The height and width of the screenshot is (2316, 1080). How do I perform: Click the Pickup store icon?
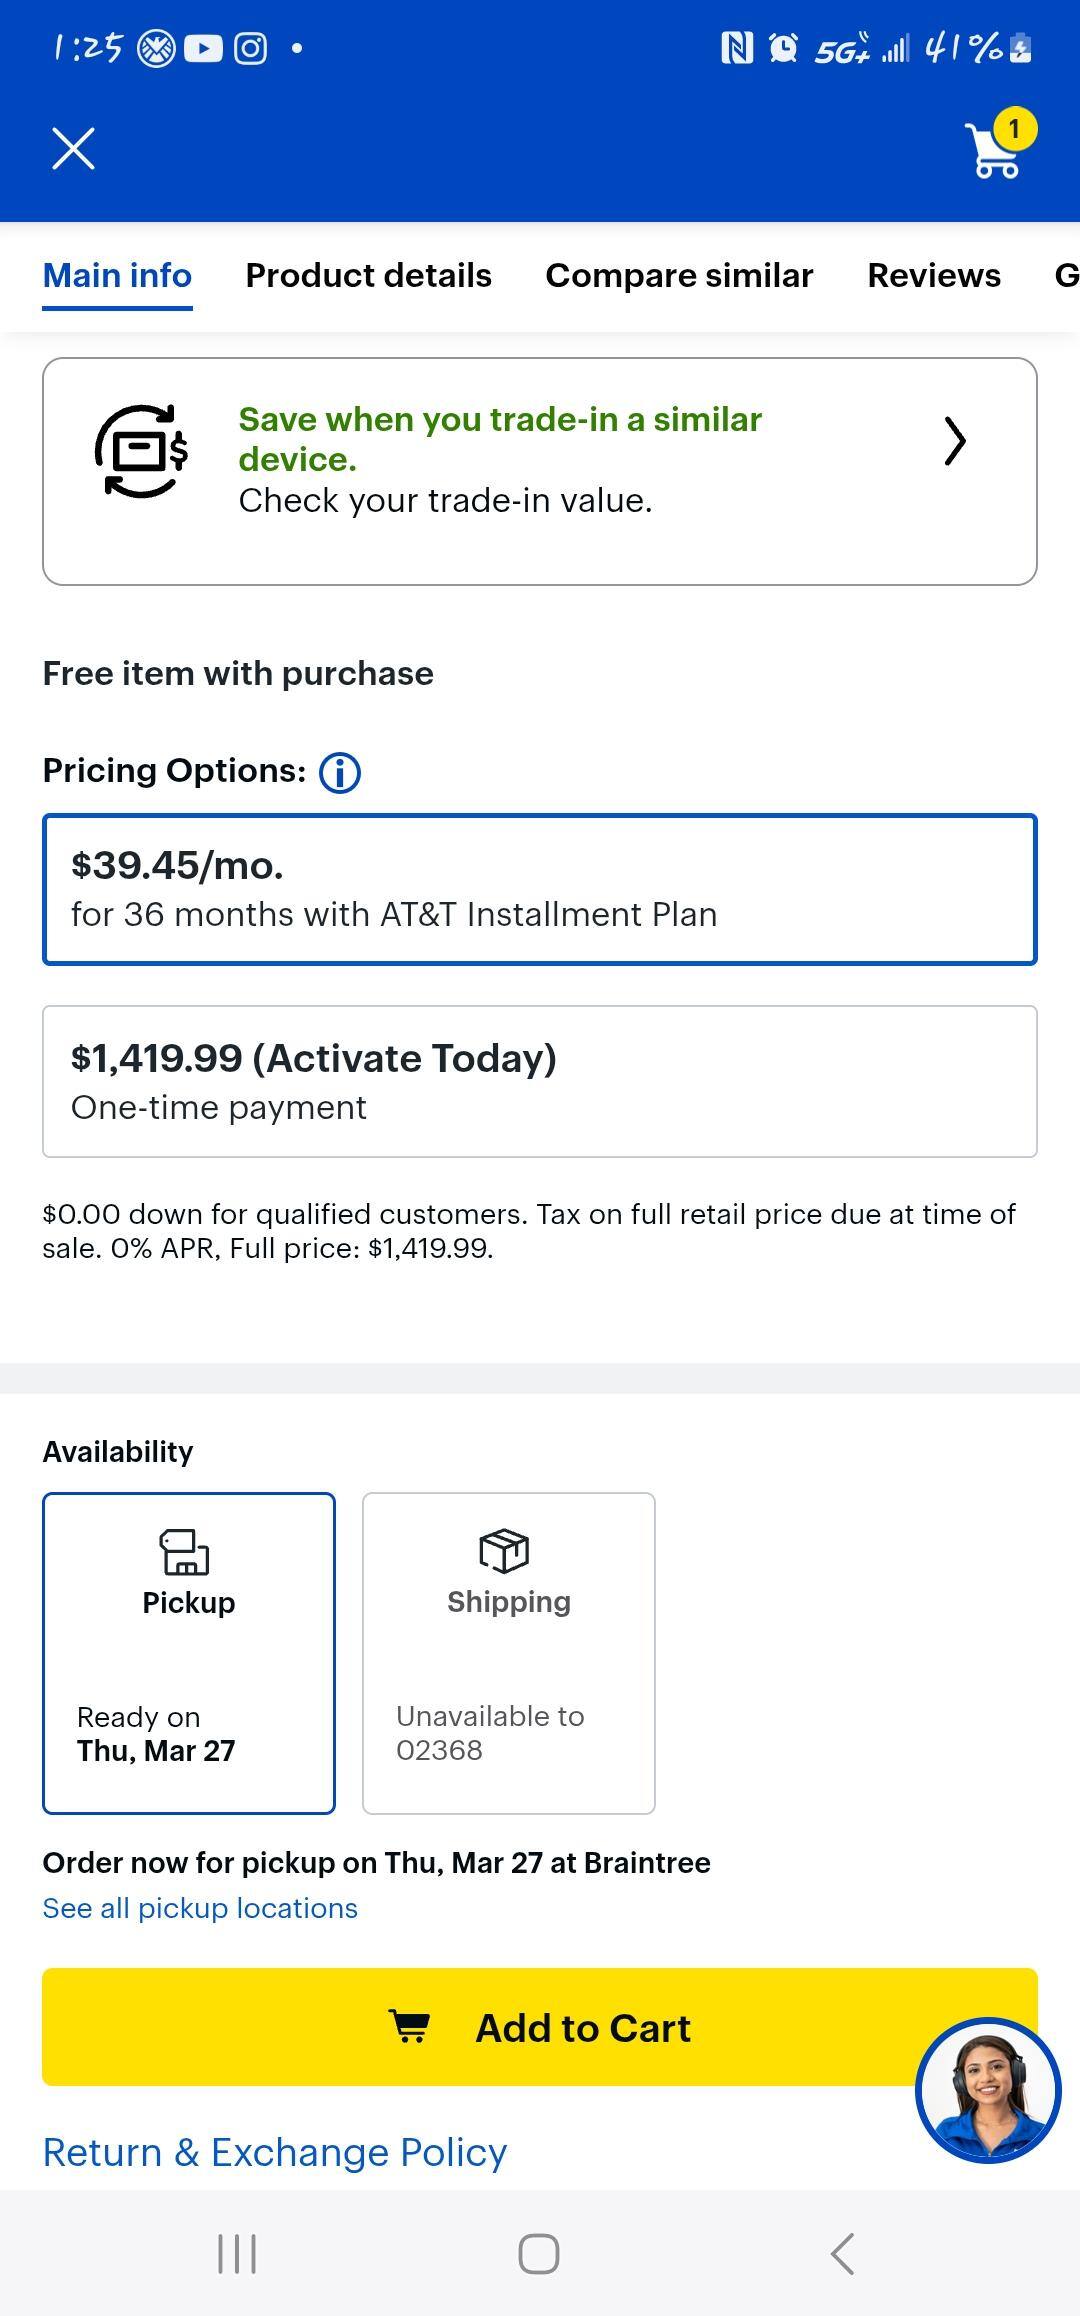tap(188, 1551)
